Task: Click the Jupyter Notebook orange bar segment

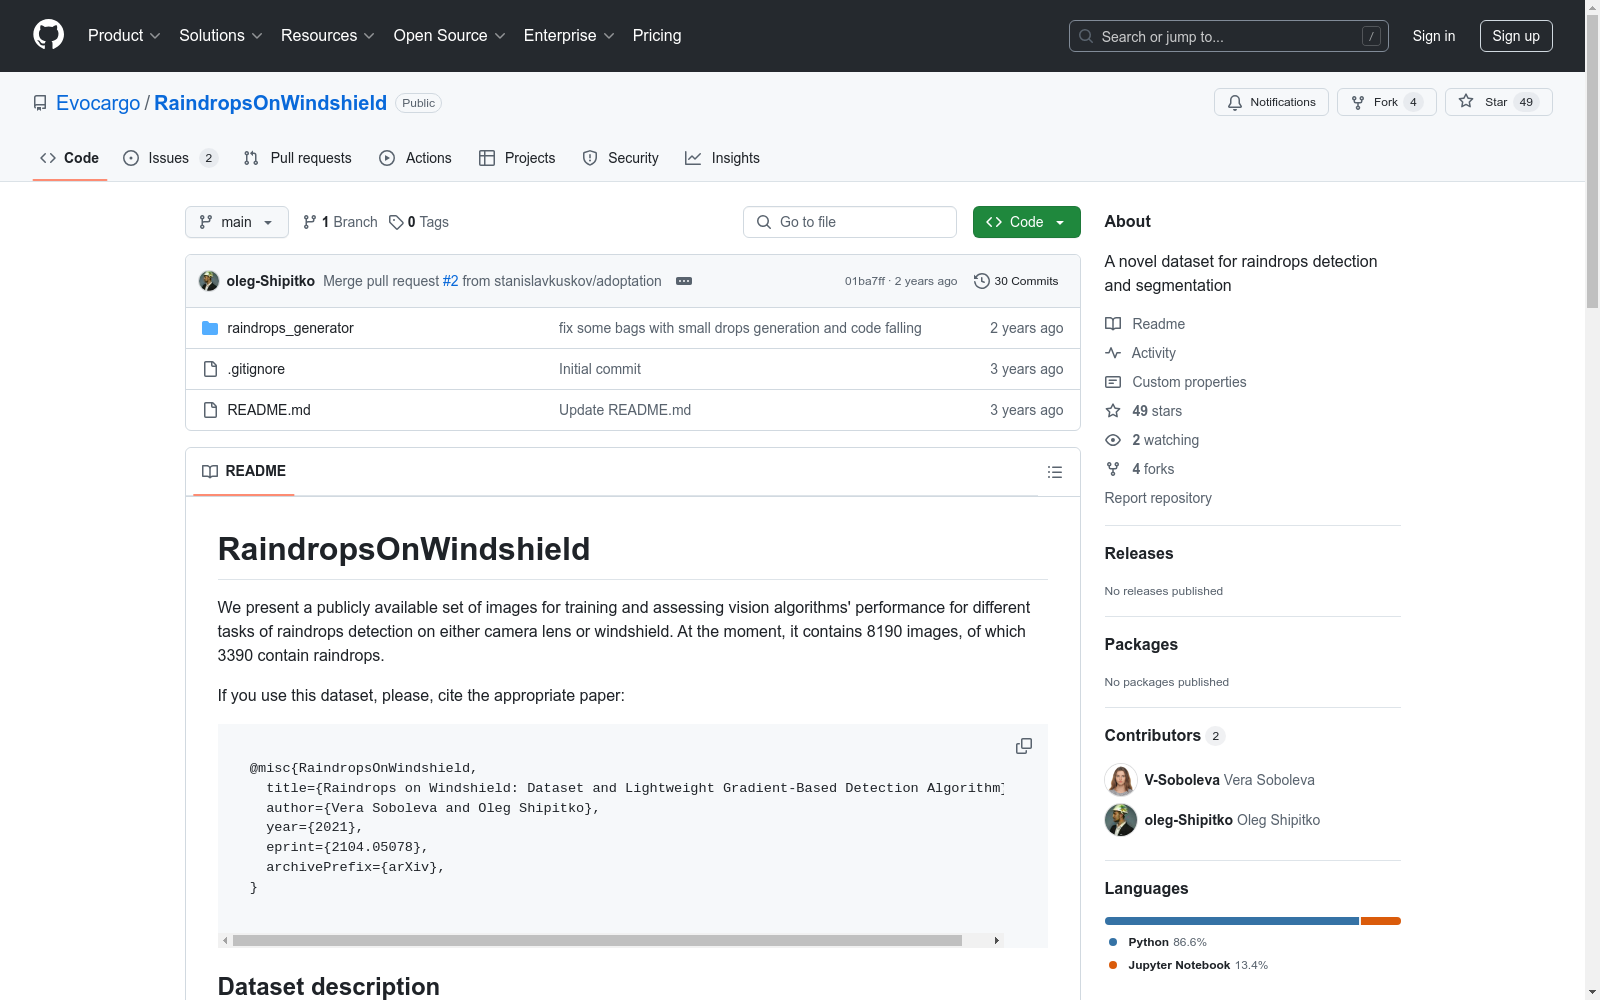Action: point(1381,921)
